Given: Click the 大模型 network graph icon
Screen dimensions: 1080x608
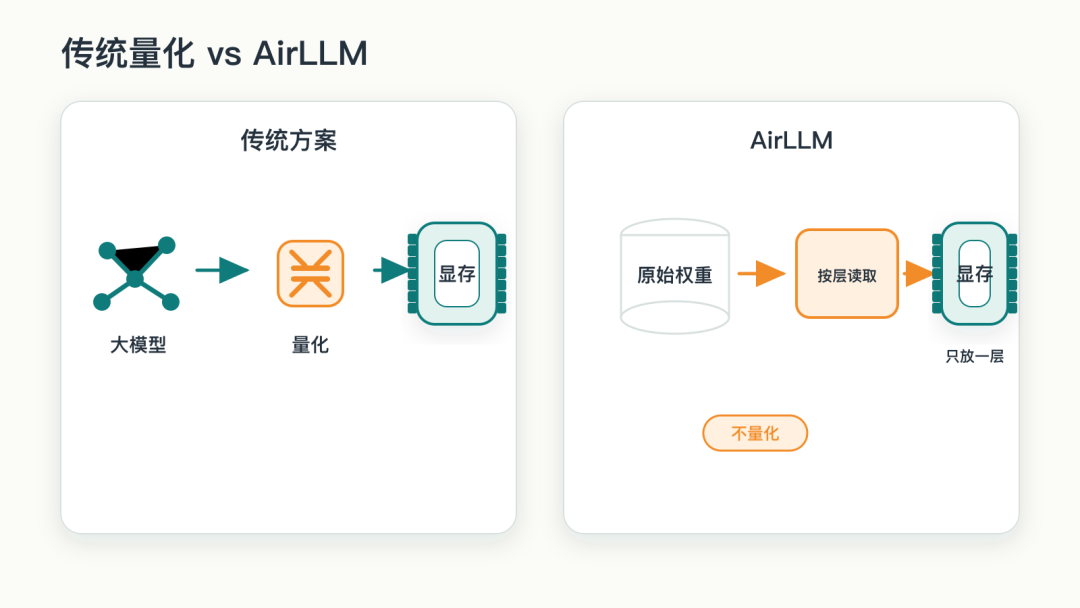Looking at the screenshot, I should 136,274.
